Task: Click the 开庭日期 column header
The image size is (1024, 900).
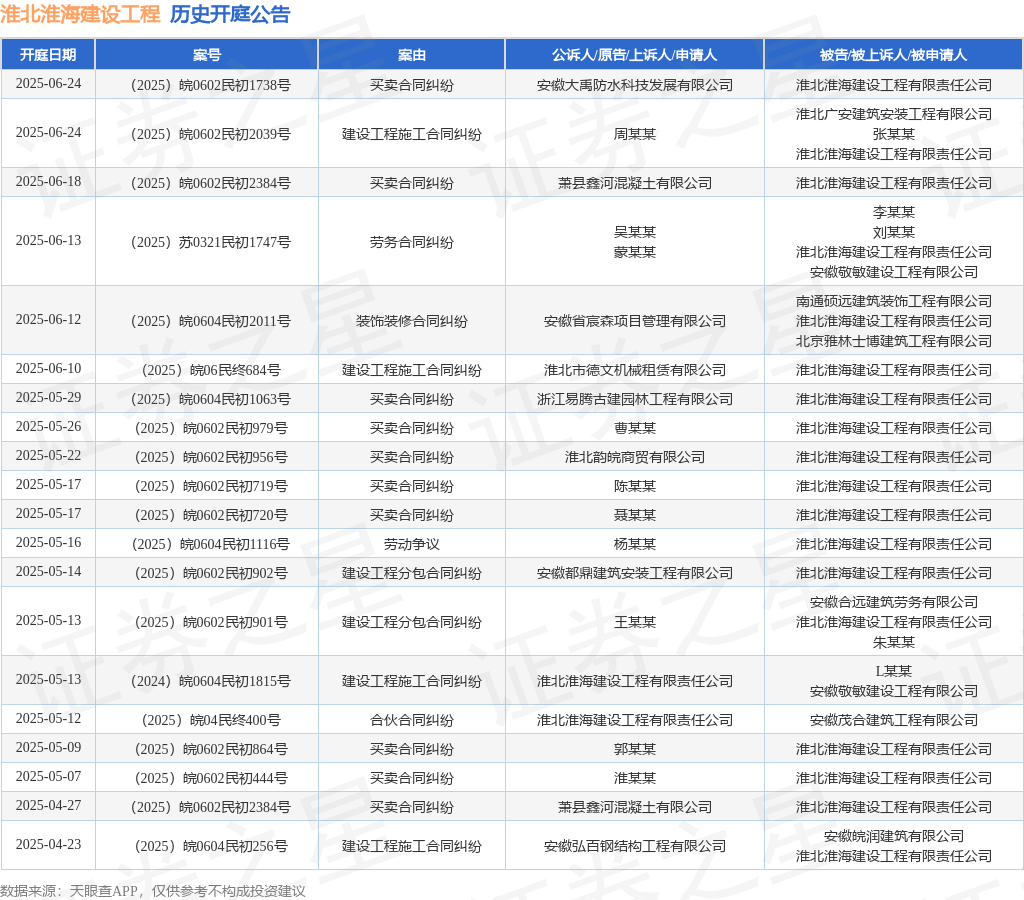Action: click(x=48, y=55)
